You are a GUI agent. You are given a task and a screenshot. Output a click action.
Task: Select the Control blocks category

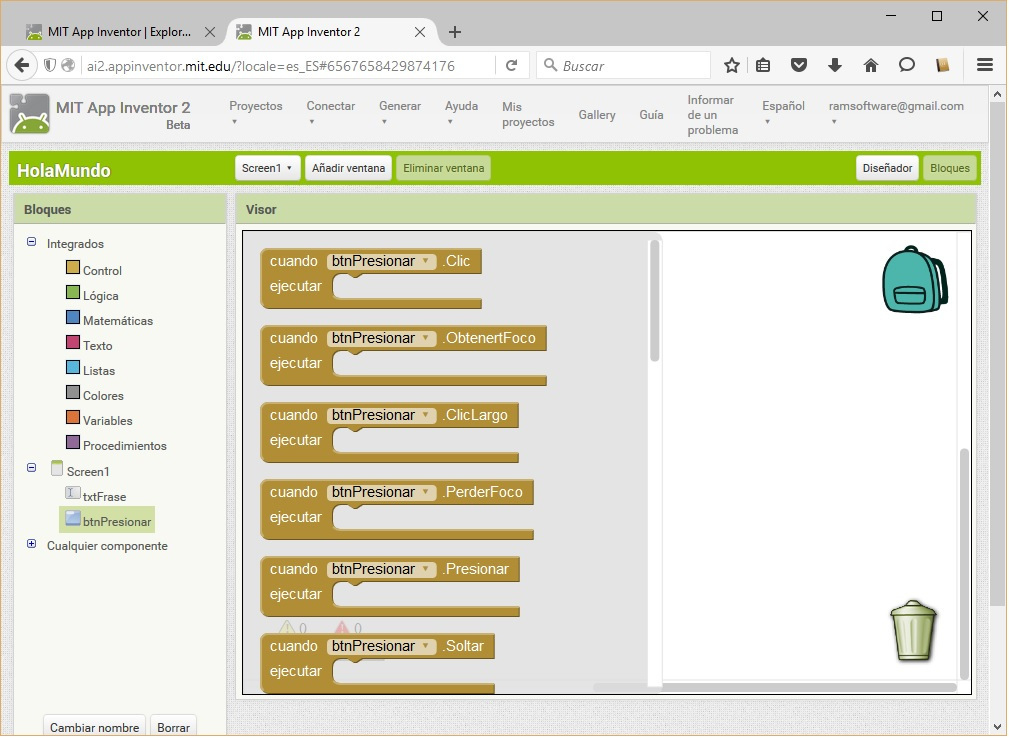pos(102,271)
